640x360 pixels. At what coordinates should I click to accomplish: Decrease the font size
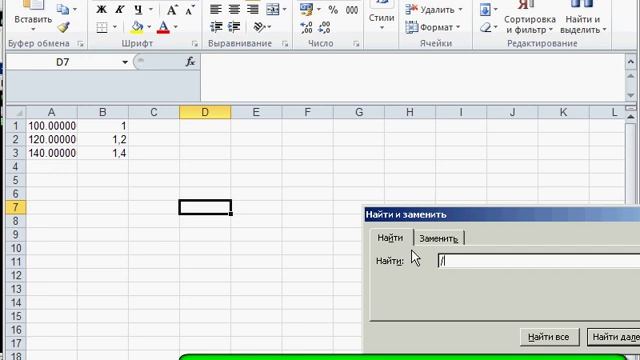pyautogui.click(x=190, y=10)
